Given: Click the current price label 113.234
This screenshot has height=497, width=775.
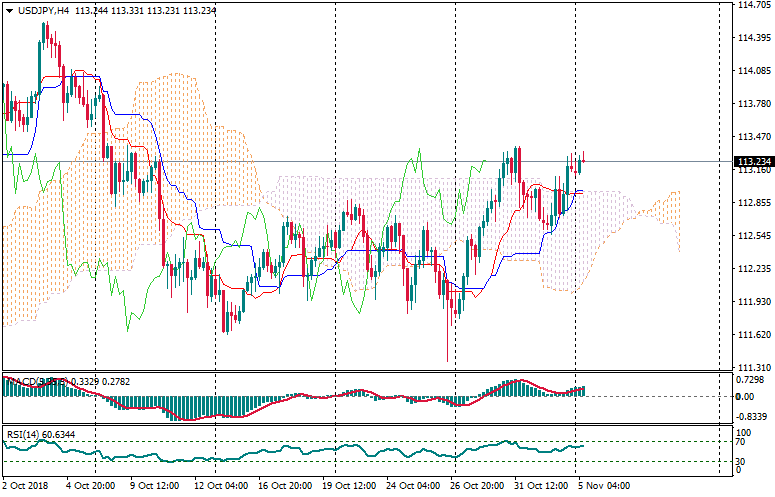Looking at the screenshot, I should click(x=753, y=162).
